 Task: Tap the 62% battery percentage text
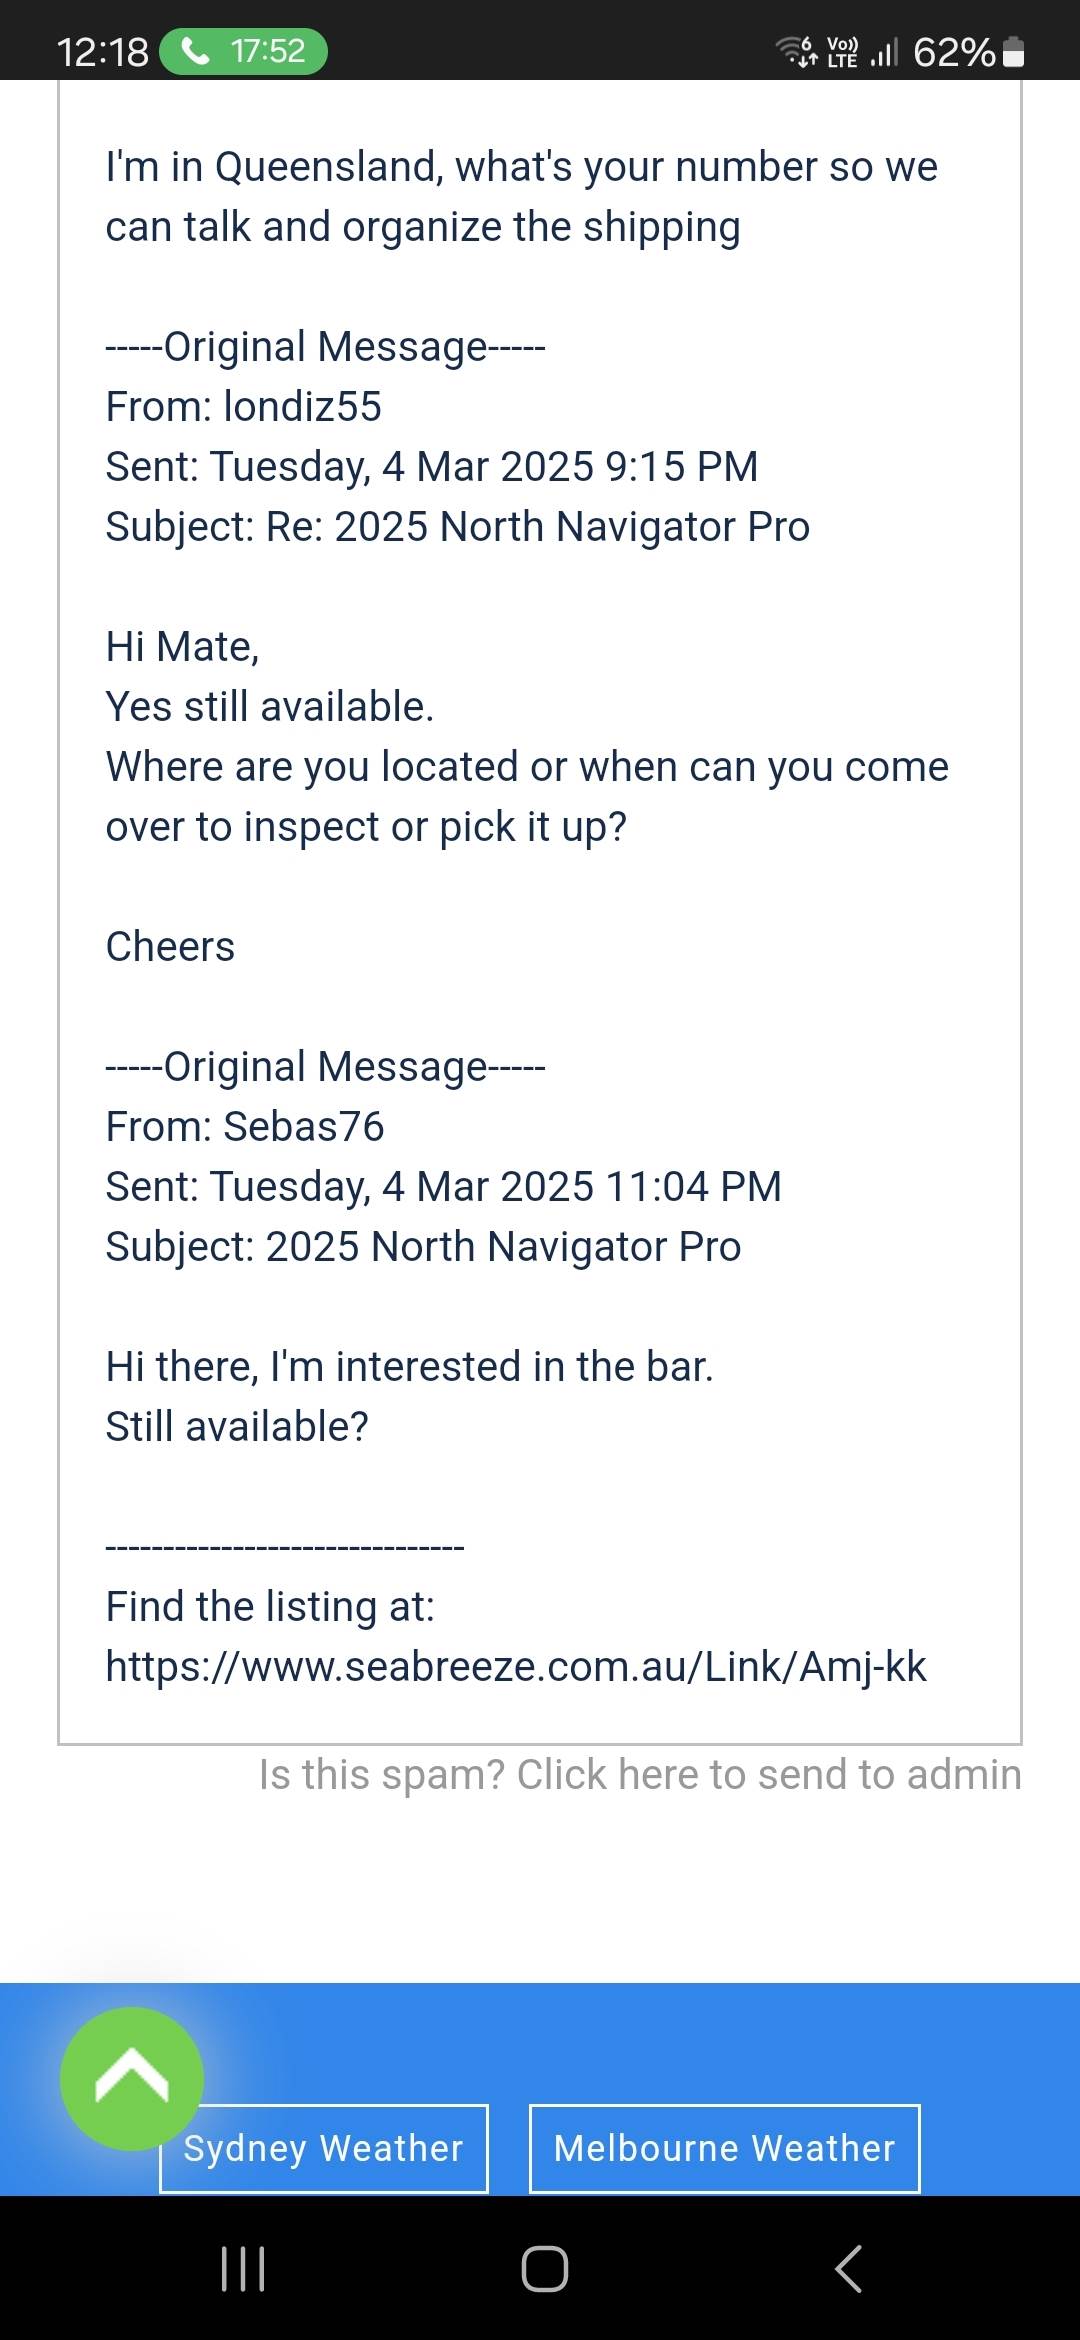point(953,51)
